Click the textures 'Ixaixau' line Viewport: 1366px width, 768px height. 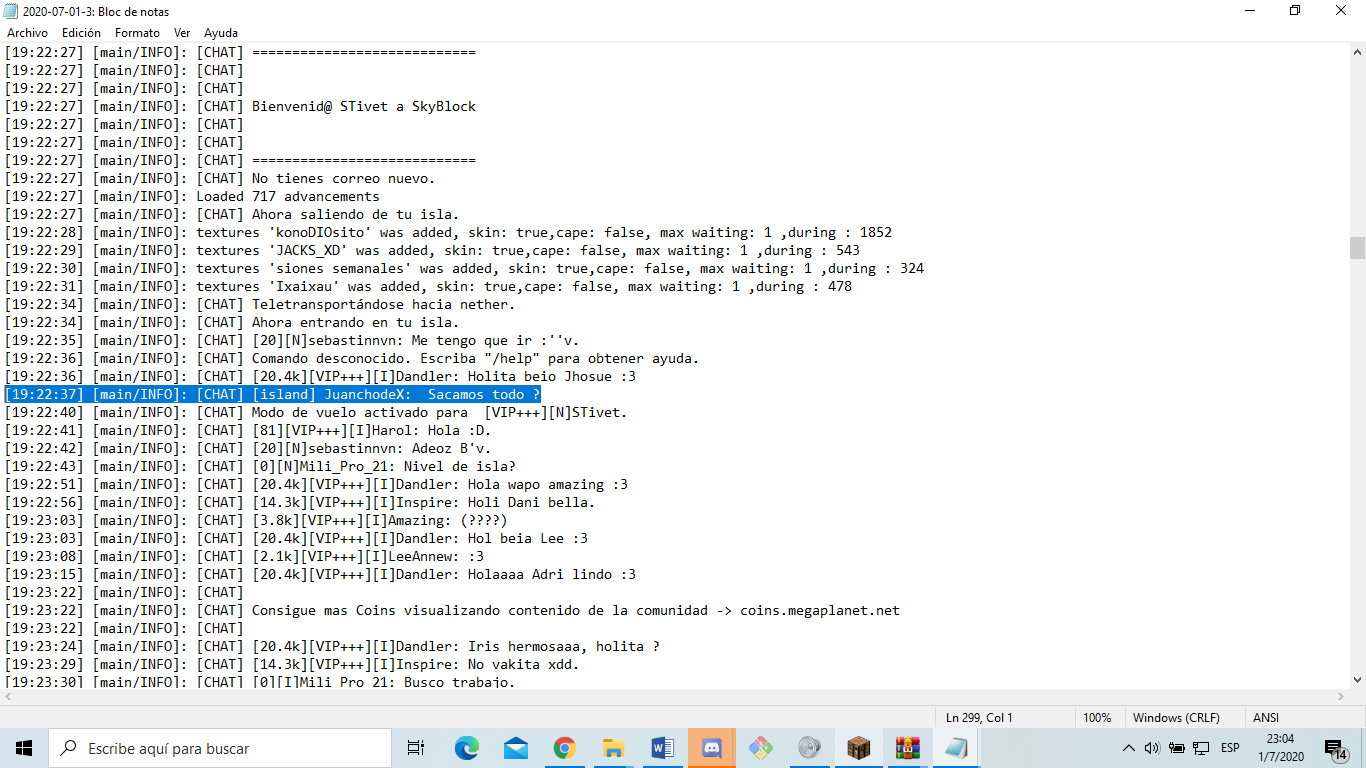[x=428, y=286]
